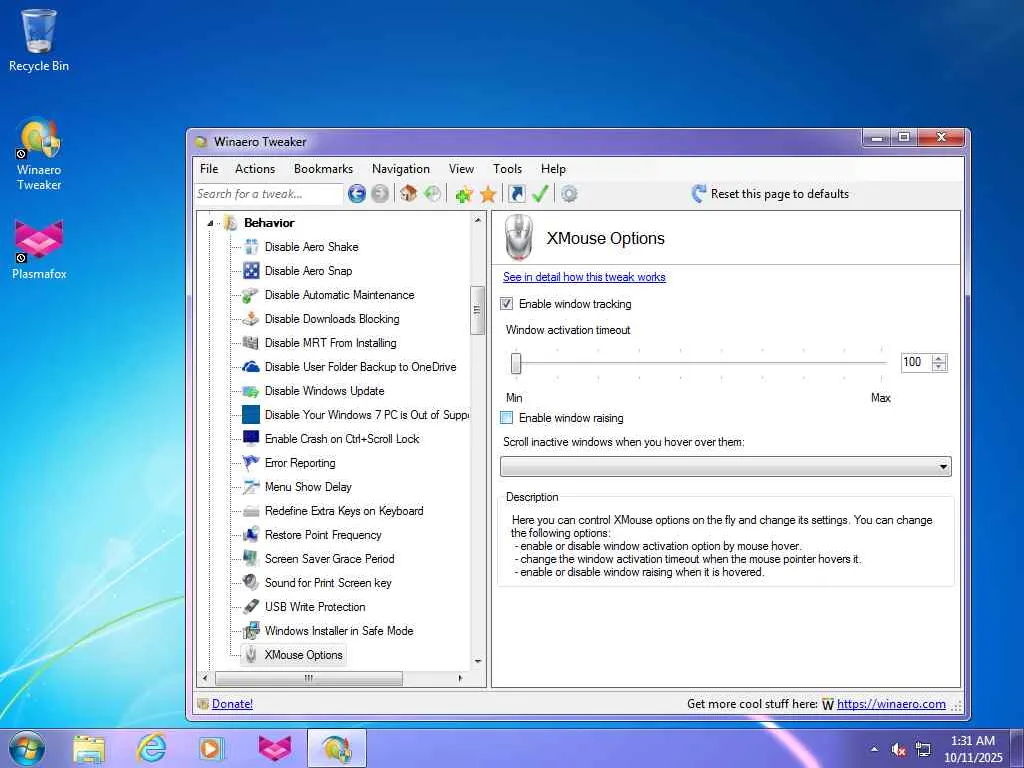Open Windows Media Player on taskbar
This screenshot has height=768, width=1024.
pos(212,748)
